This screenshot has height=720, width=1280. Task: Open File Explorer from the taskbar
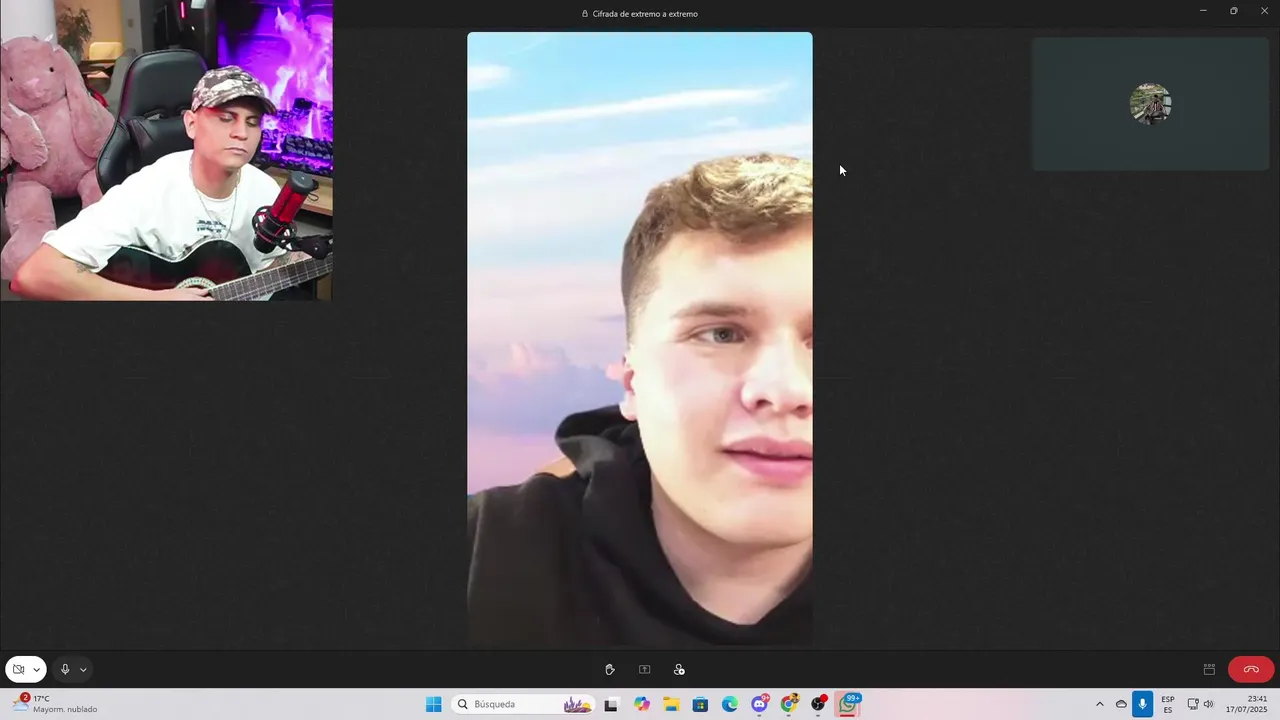(671, 704)
